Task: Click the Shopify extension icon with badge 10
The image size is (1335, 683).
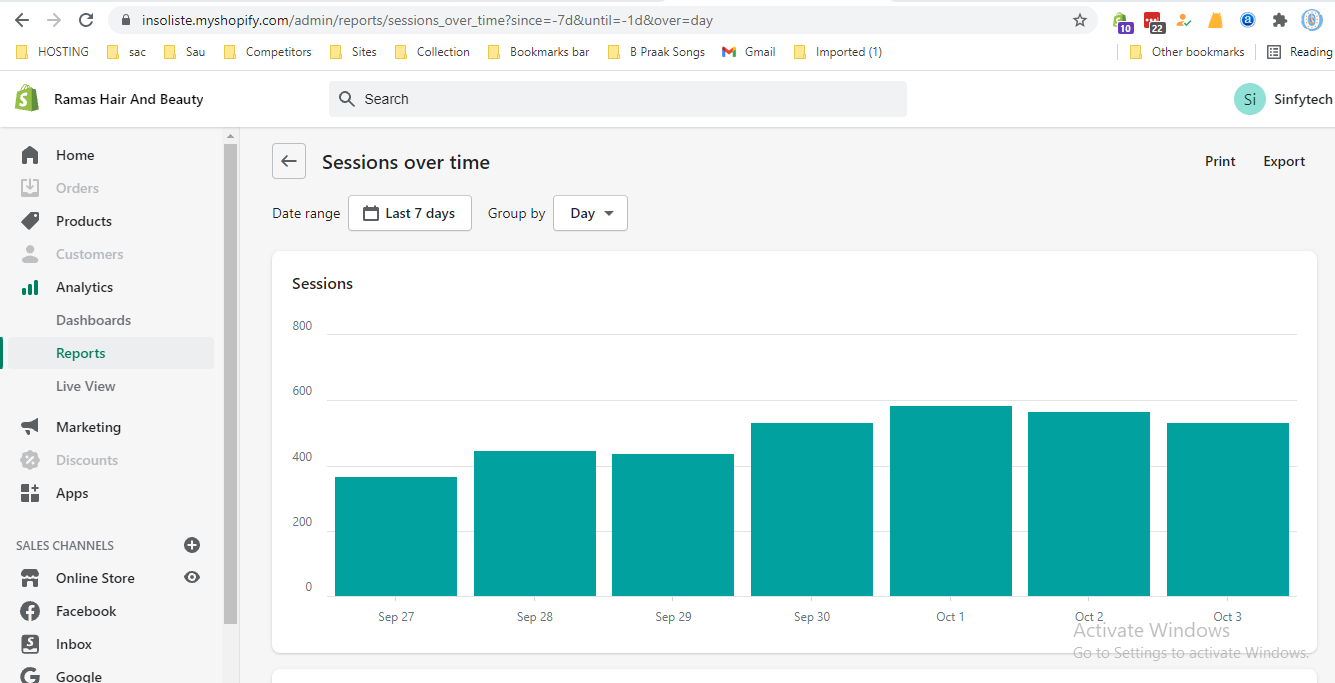Action: click(x=1122, y=21)
